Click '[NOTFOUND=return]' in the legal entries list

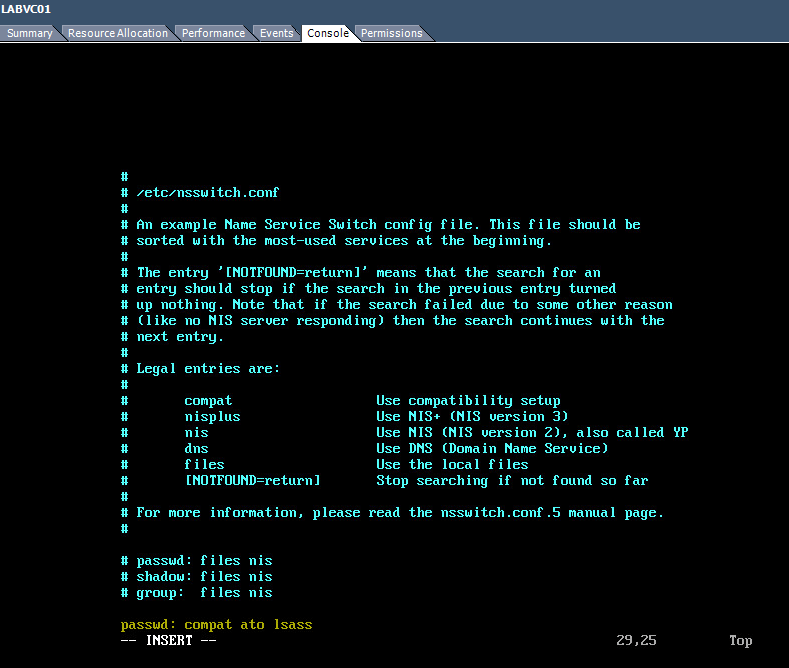(253, 480)
